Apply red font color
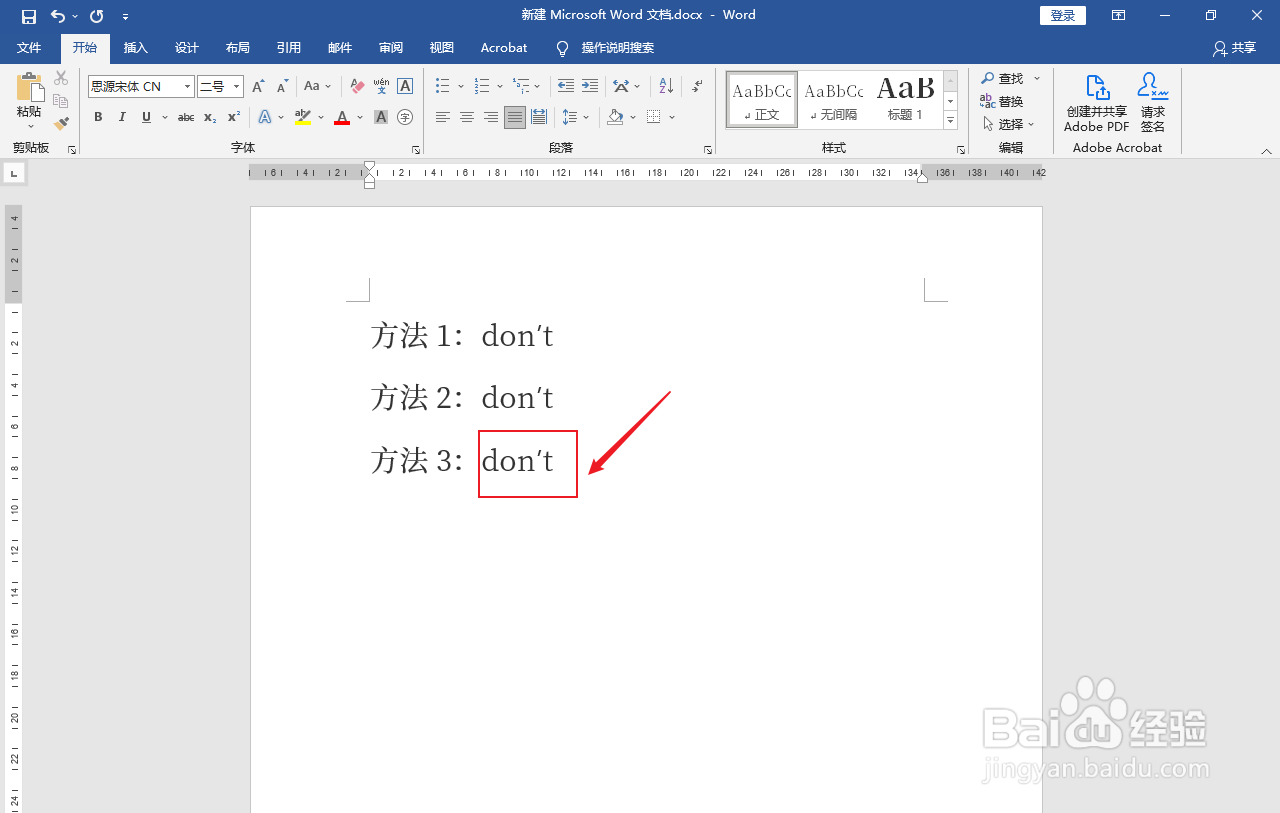1280x813 pixels. pyautogui.click(x=342, y=118)
